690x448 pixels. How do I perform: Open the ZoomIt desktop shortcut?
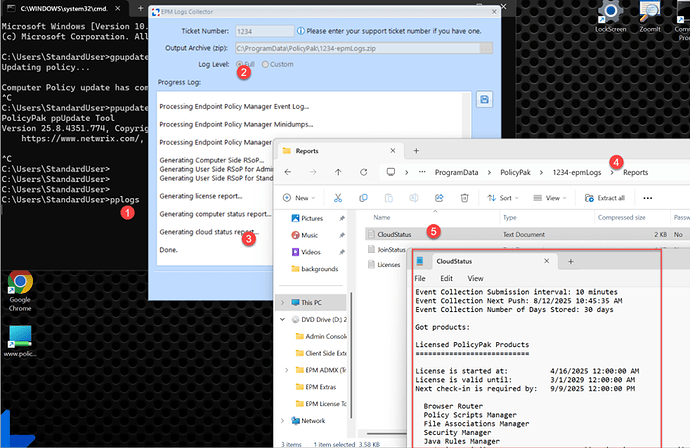pos(650,17)
